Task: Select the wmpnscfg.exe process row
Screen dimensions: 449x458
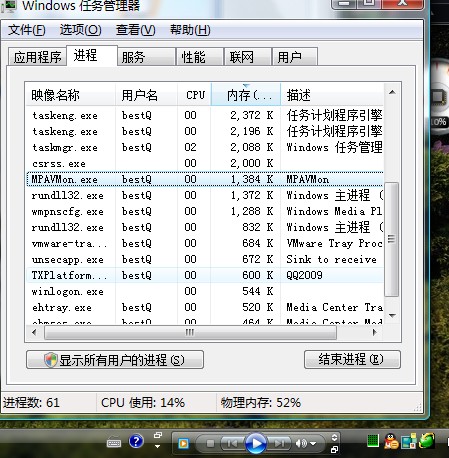Action: point(205,211)
